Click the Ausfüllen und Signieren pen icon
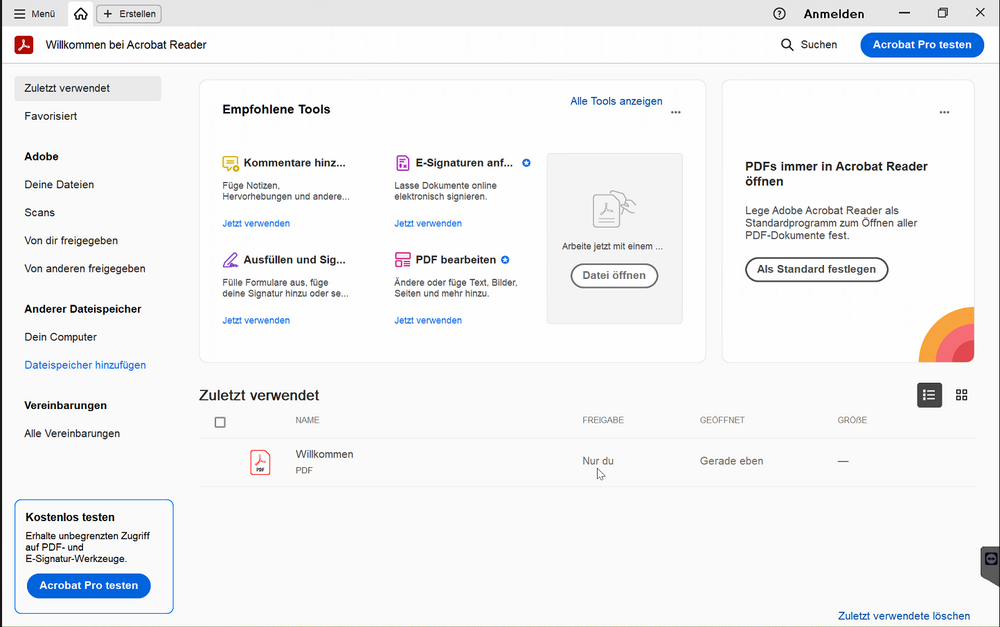The image size is (1000, 627). 231,260
